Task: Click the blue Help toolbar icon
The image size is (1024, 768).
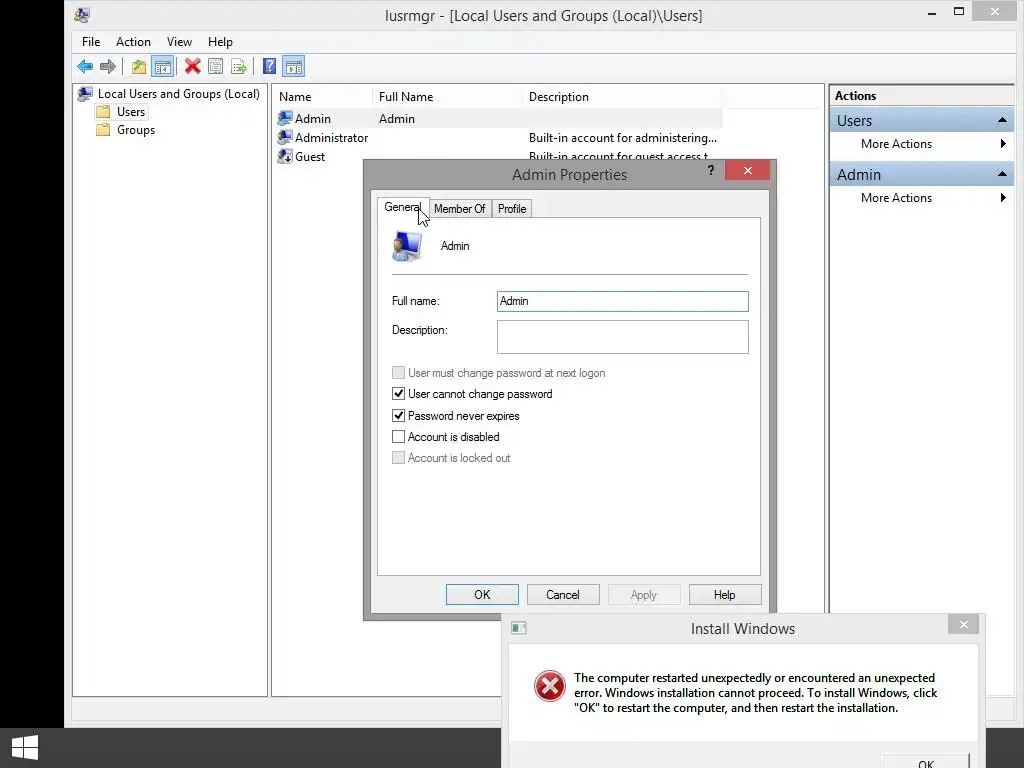Action: point(269,66)
